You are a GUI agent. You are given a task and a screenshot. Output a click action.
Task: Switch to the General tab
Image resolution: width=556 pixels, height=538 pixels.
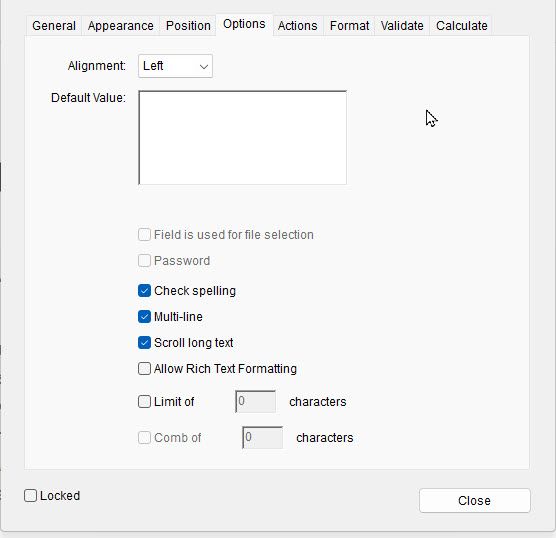[54, 26]
